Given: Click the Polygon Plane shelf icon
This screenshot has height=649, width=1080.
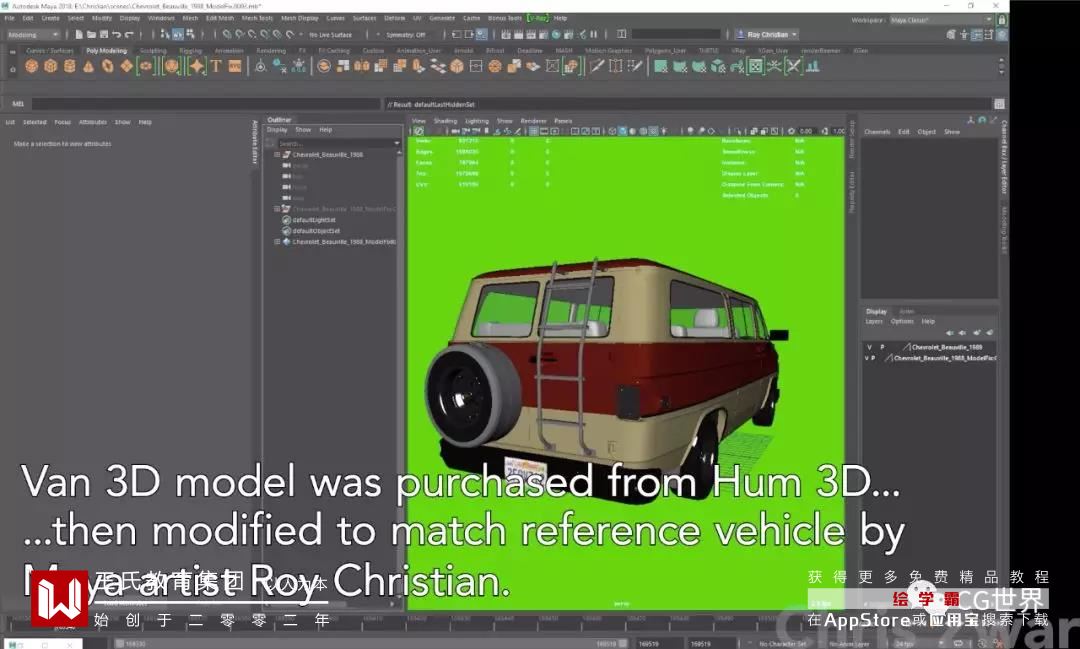Looking at the screenshot, I should coord(126,66).
